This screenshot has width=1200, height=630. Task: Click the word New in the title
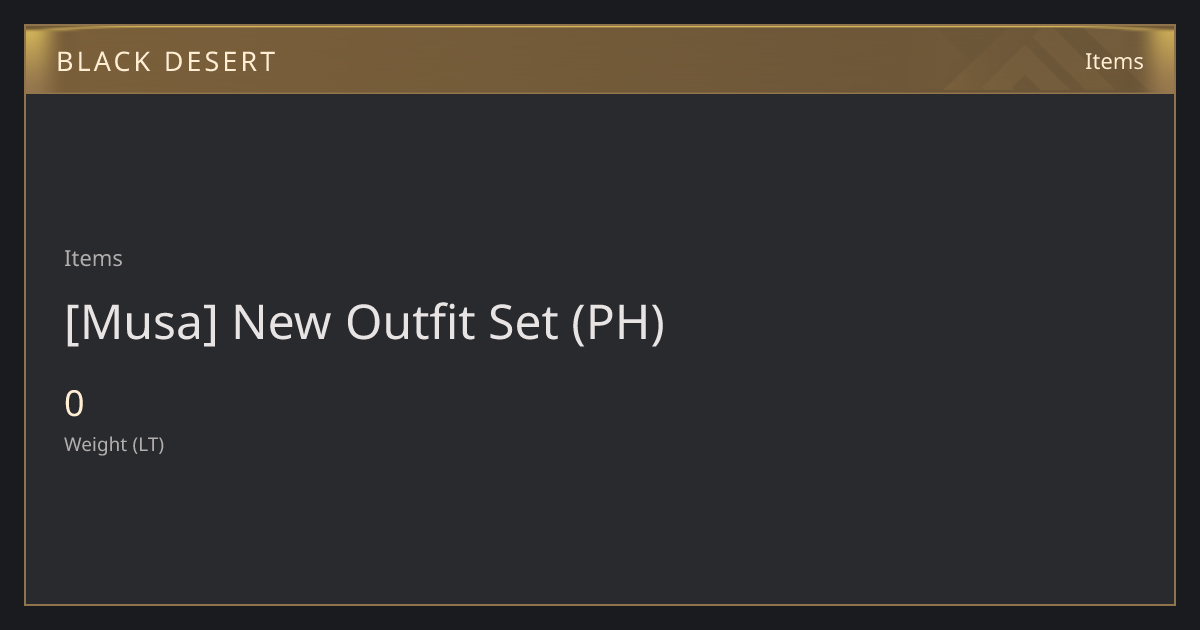pyautogui.click(x=281, y=323)
